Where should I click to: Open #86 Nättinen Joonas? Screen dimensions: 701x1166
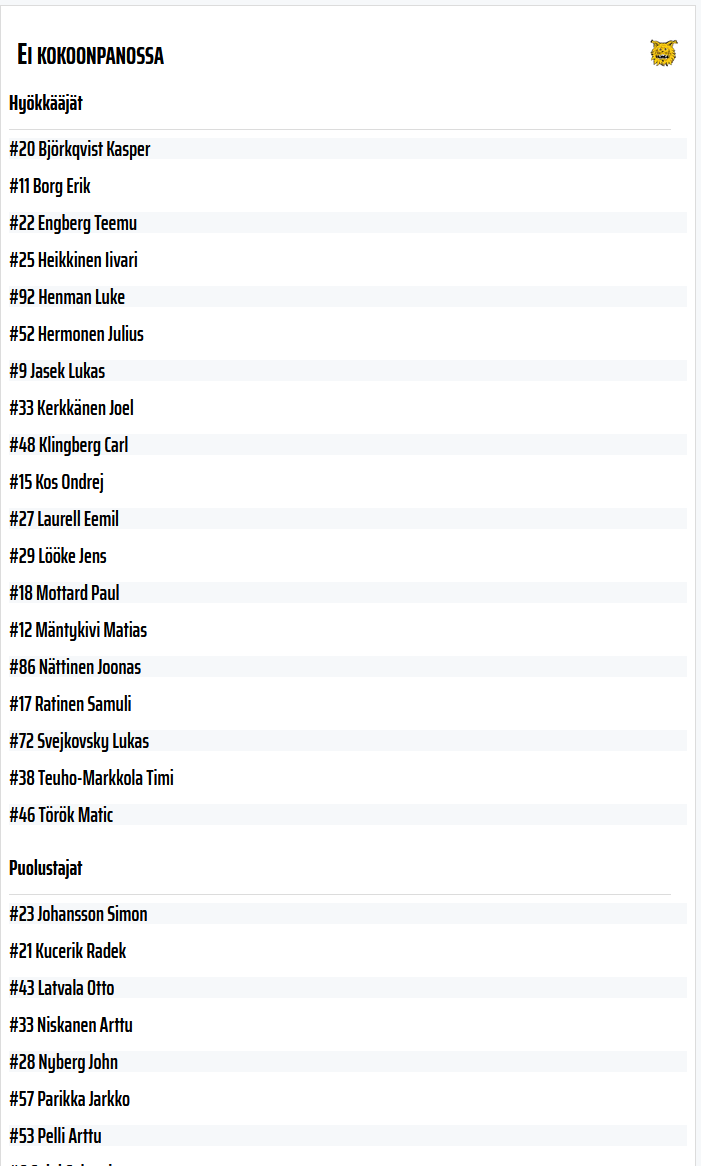[75, 667]
